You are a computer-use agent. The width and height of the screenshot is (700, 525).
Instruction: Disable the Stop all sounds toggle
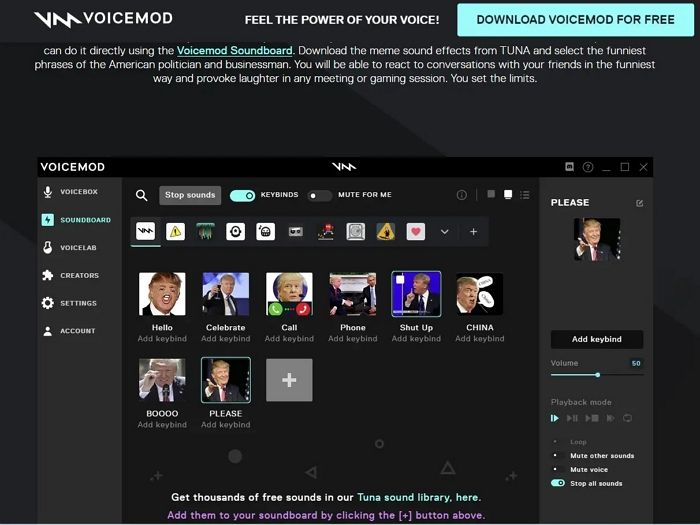558,483
